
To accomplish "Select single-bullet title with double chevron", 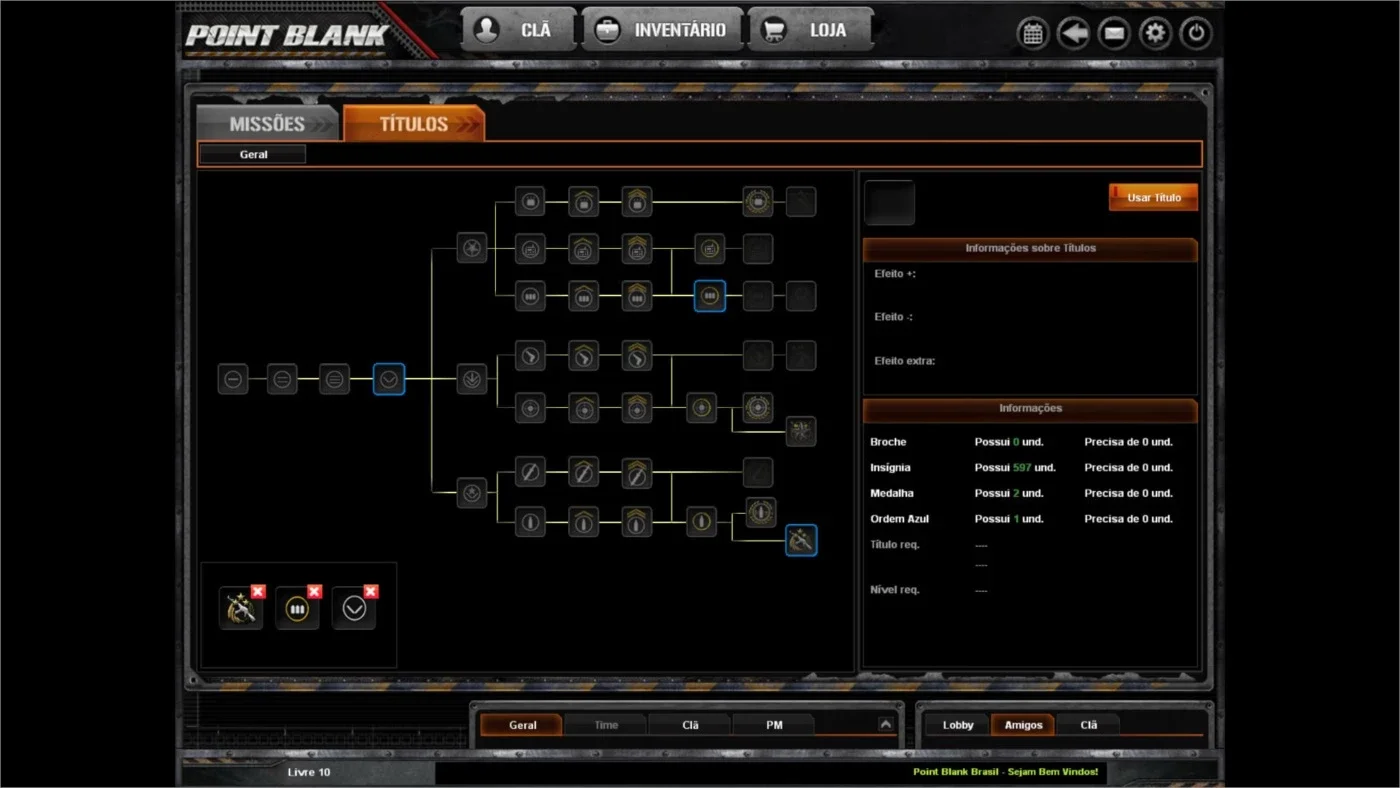I will (637, 521).
